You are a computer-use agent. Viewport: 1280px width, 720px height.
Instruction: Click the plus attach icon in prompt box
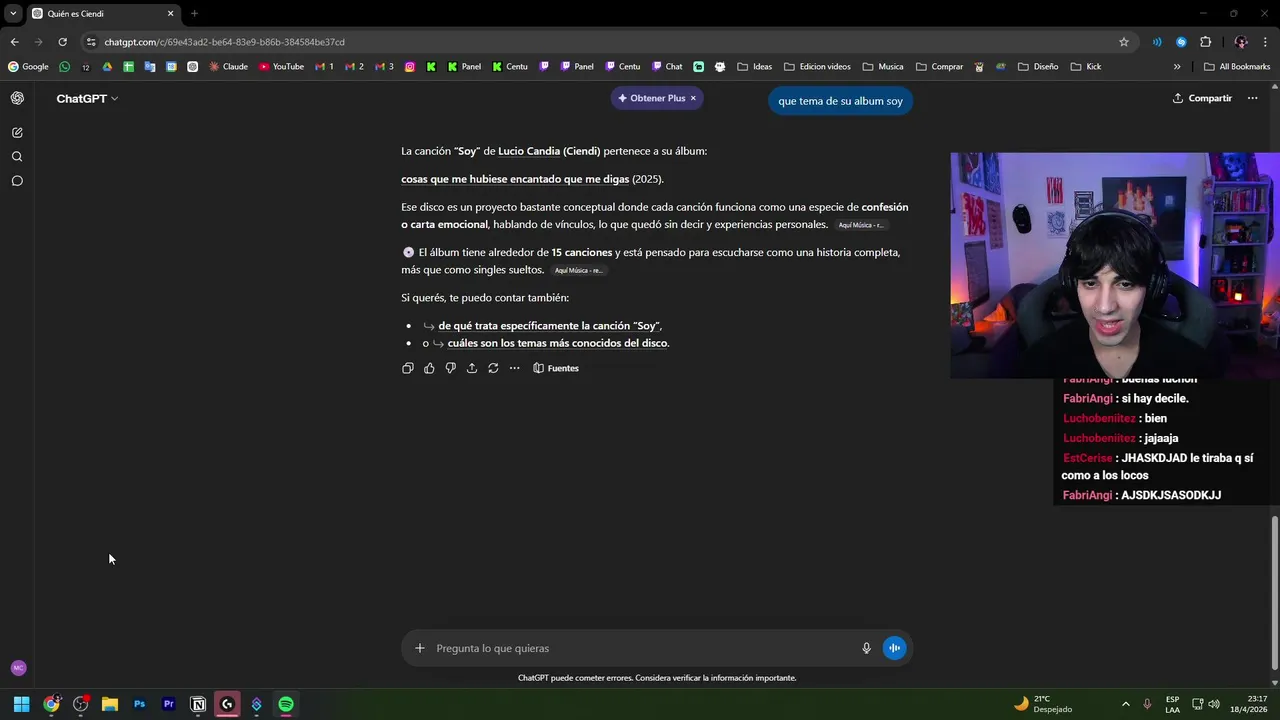tap(420, 648)
